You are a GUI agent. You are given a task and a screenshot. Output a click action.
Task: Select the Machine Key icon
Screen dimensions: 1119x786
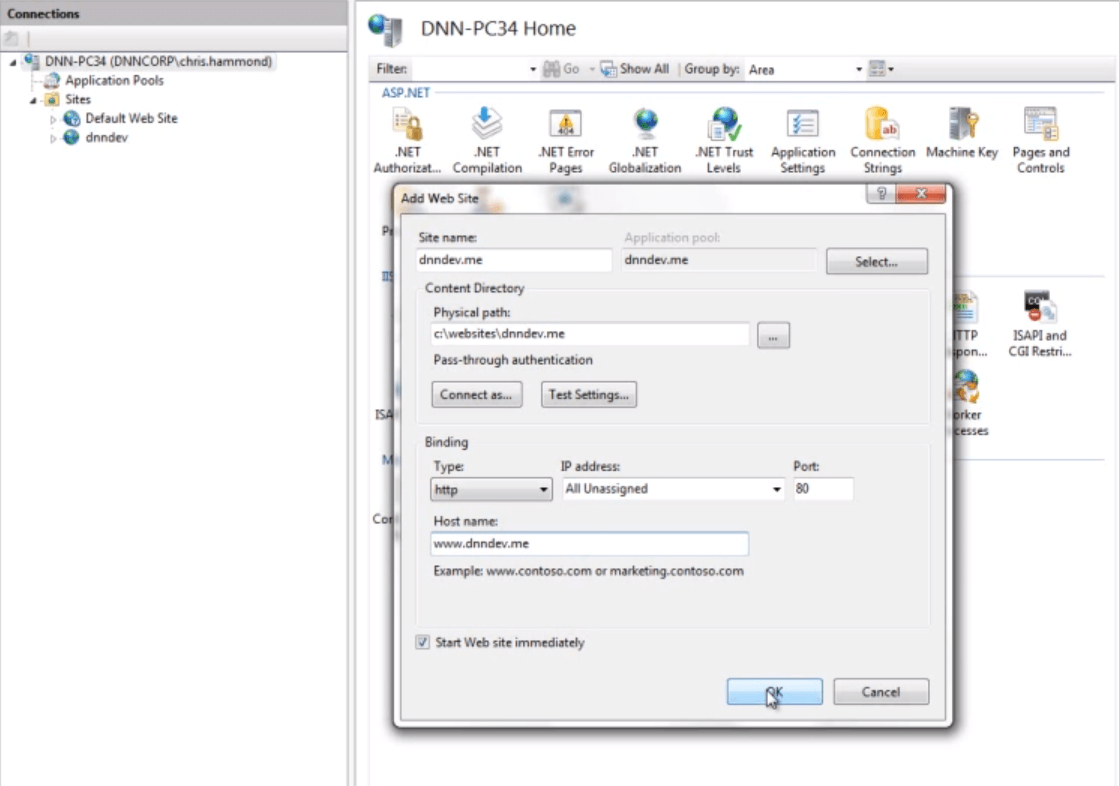coord(962,131)
